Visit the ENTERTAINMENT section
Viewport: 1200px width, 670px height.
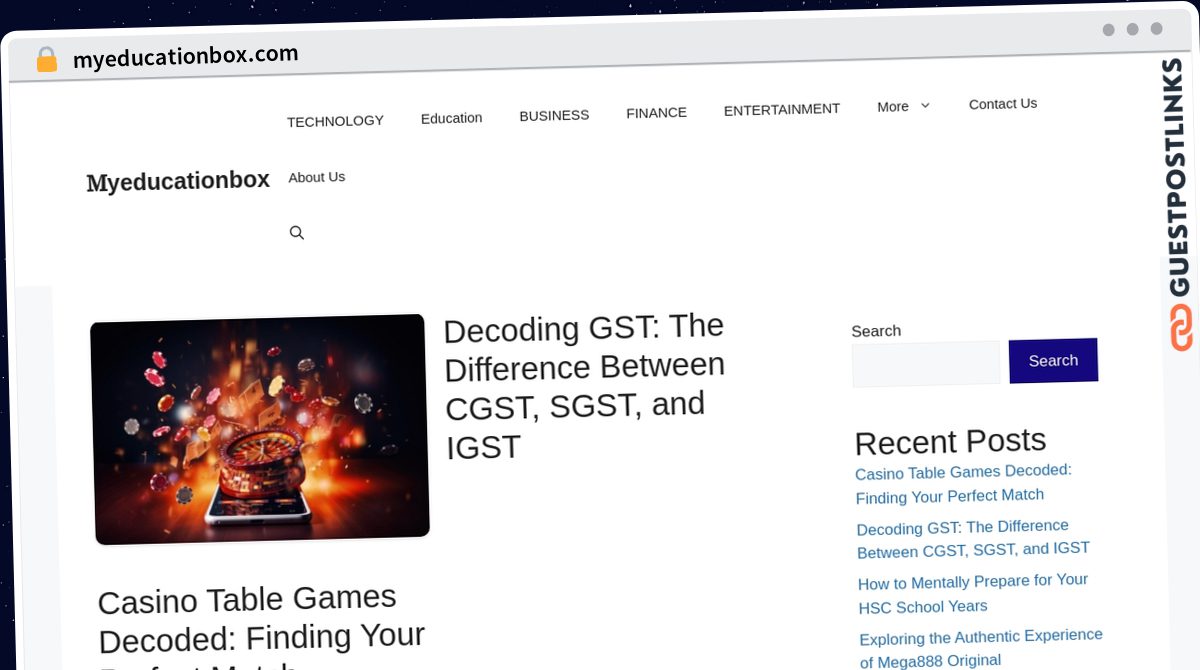(x=782, y=109)
